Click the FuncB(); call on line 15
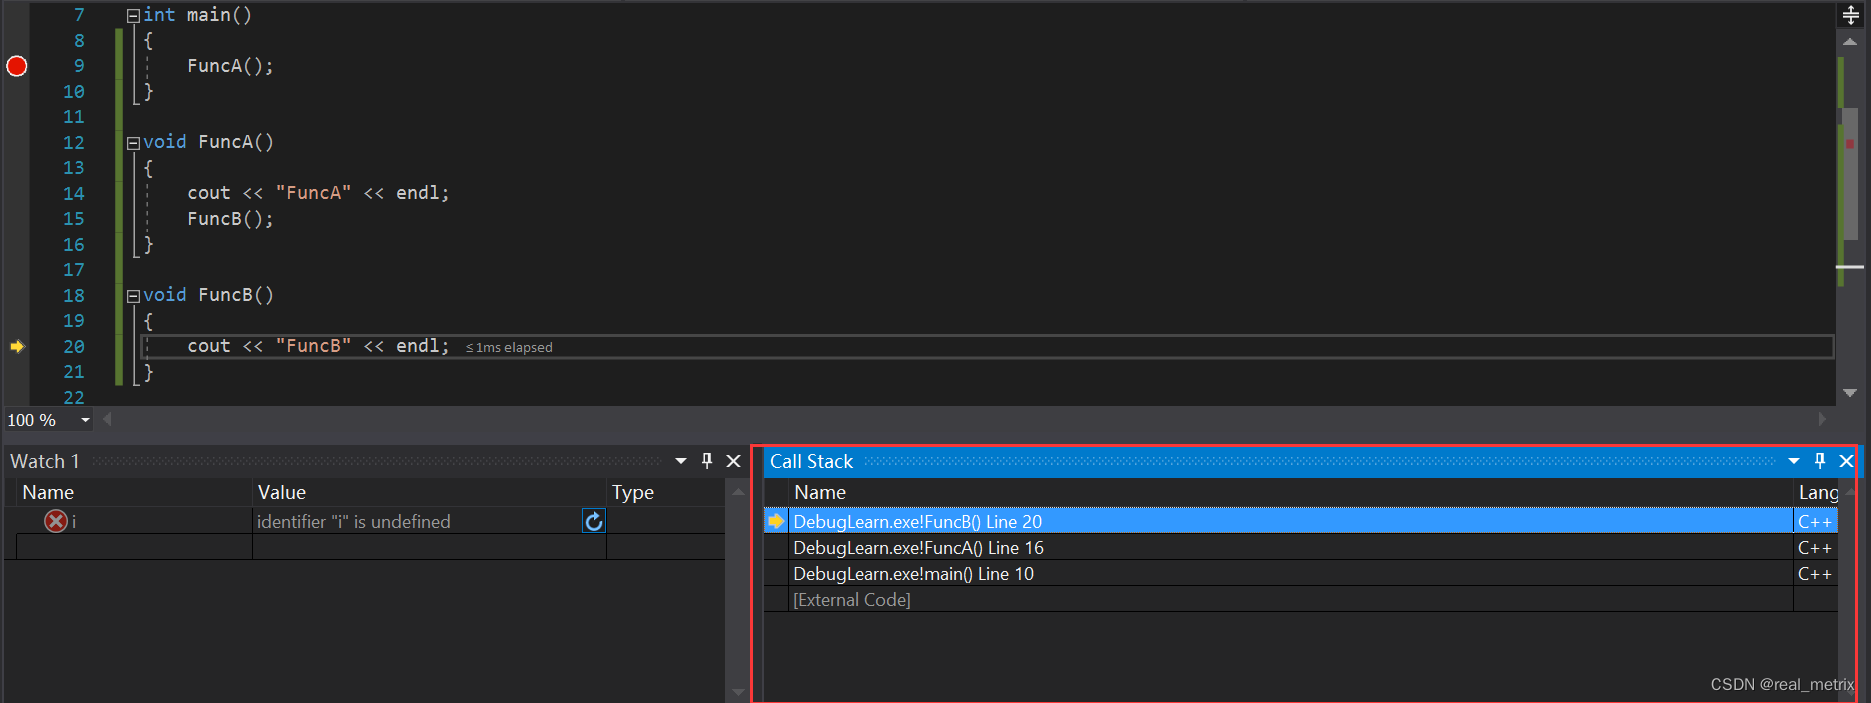Screen dimensions: 1871x703 tap(230, 219)
